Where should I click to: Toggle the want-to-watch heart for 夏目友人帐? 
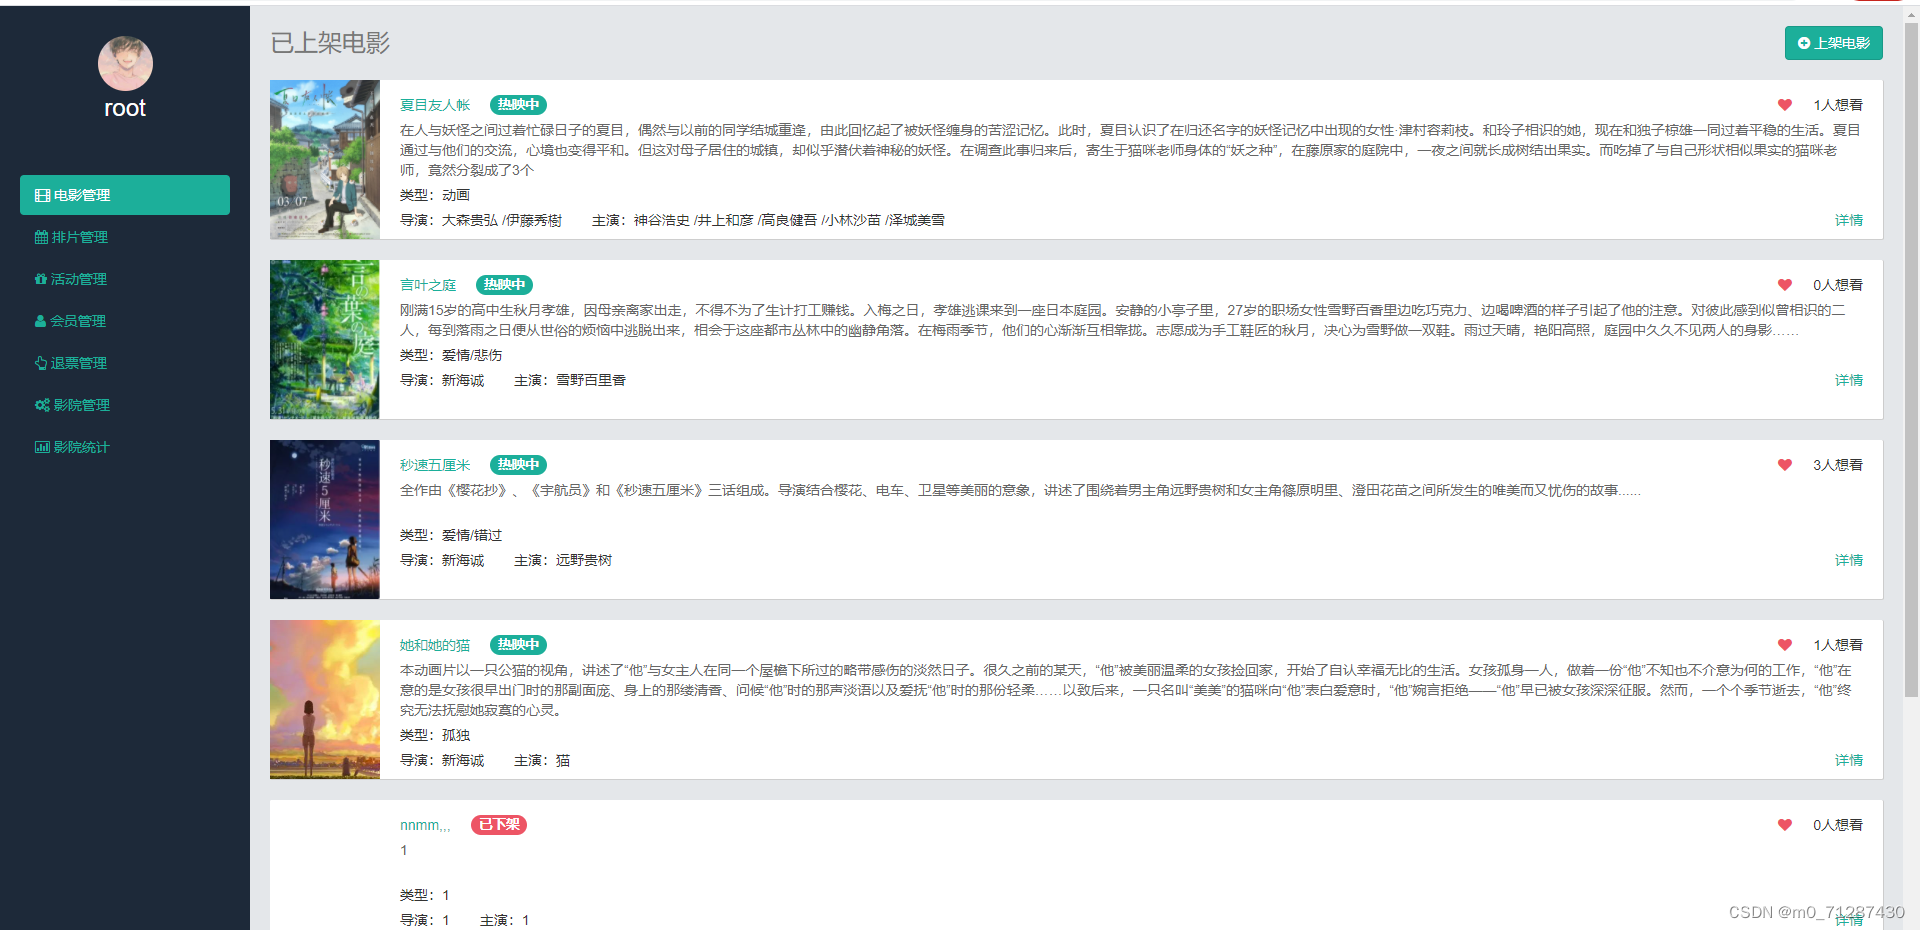click(x=1785, y=105)
